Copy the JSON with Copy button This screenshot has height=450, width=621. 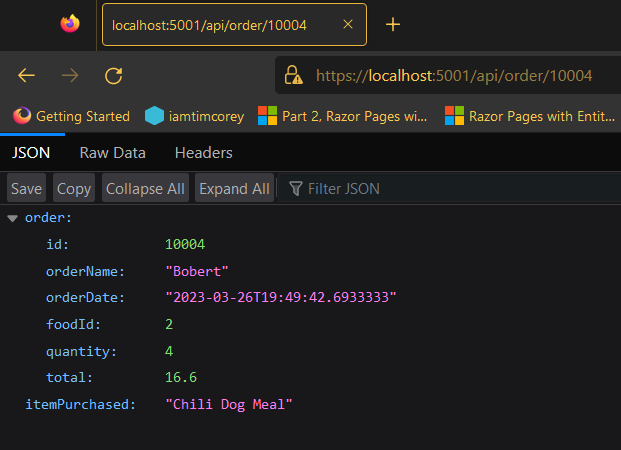pyautogui.click(x=74, y=188)
